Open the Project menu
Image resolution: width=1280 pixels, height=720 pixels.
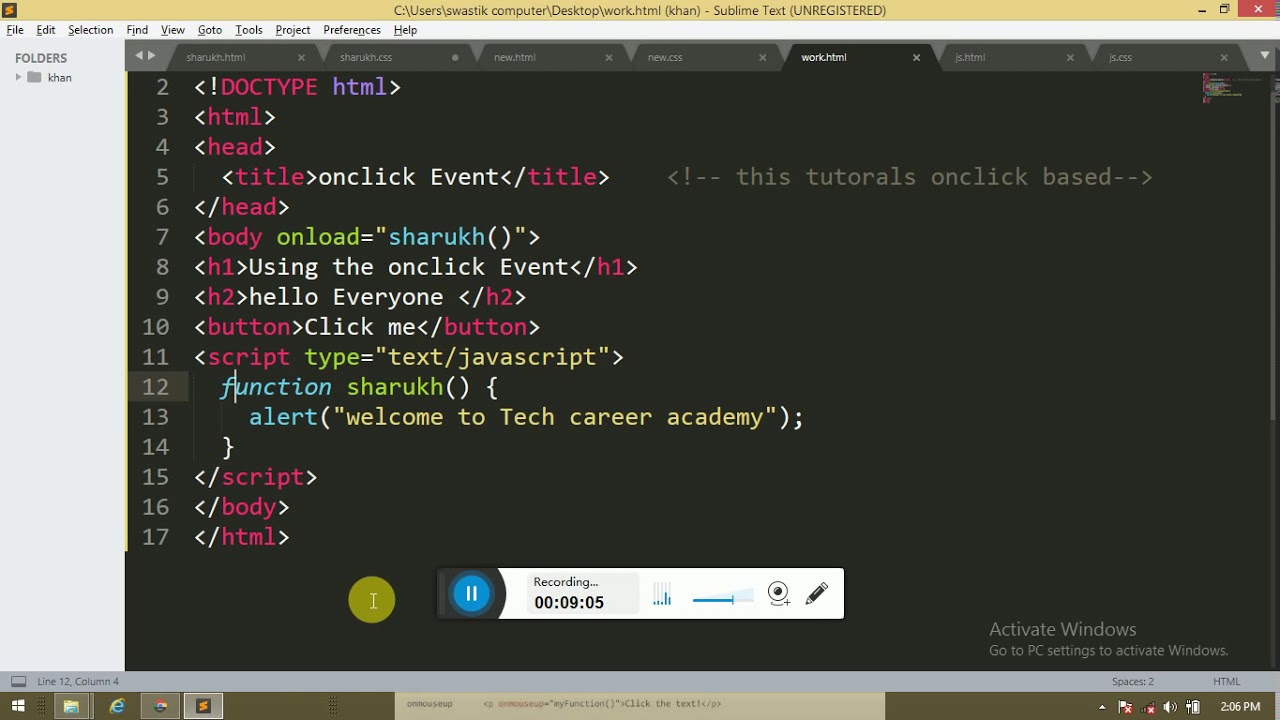point(293,30)
